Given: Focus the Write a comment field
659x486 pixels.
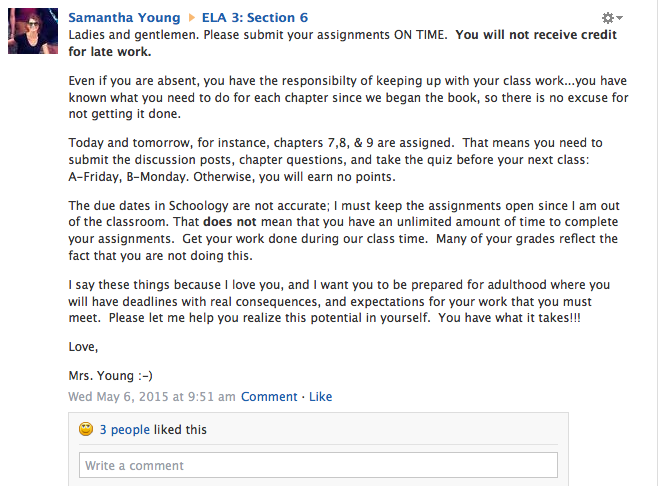Looking at the screenshot, I should 318,465.
